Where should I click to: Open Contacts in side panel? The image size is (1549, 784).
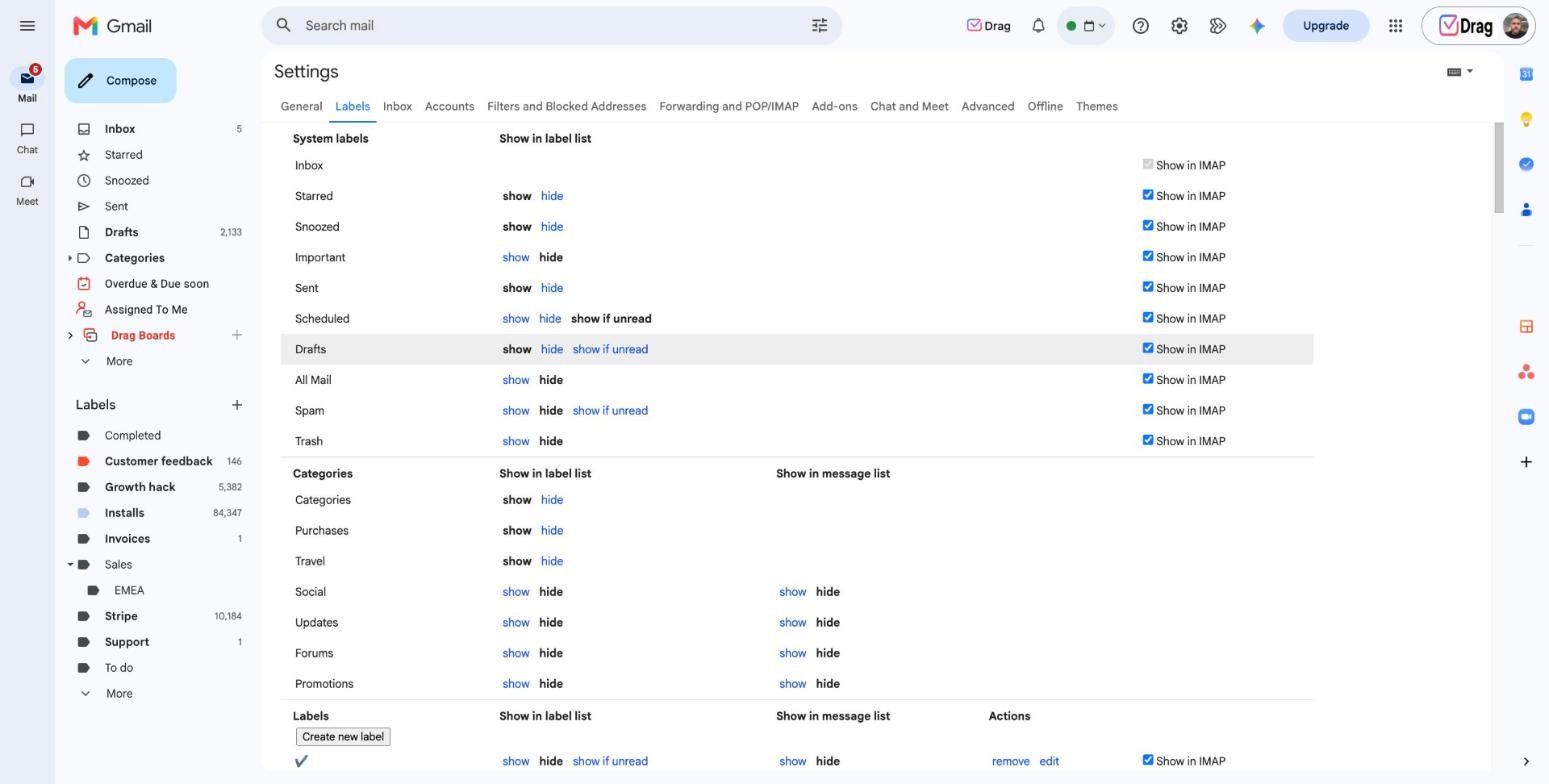click(1526, 210)
